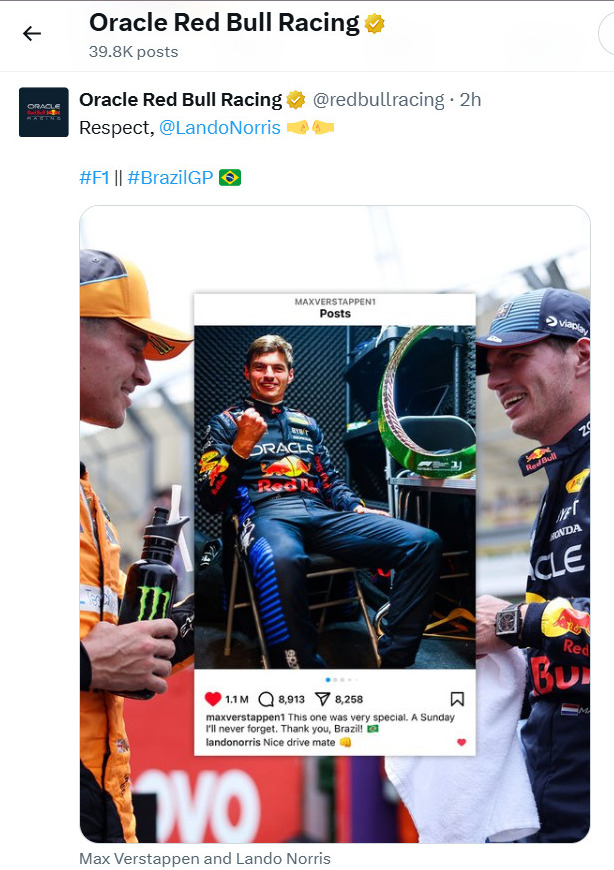This screenshot has height=870, width=614.
Task: Click the Brazil flag emoji after #BrazilGP
Action: [230, 178]
